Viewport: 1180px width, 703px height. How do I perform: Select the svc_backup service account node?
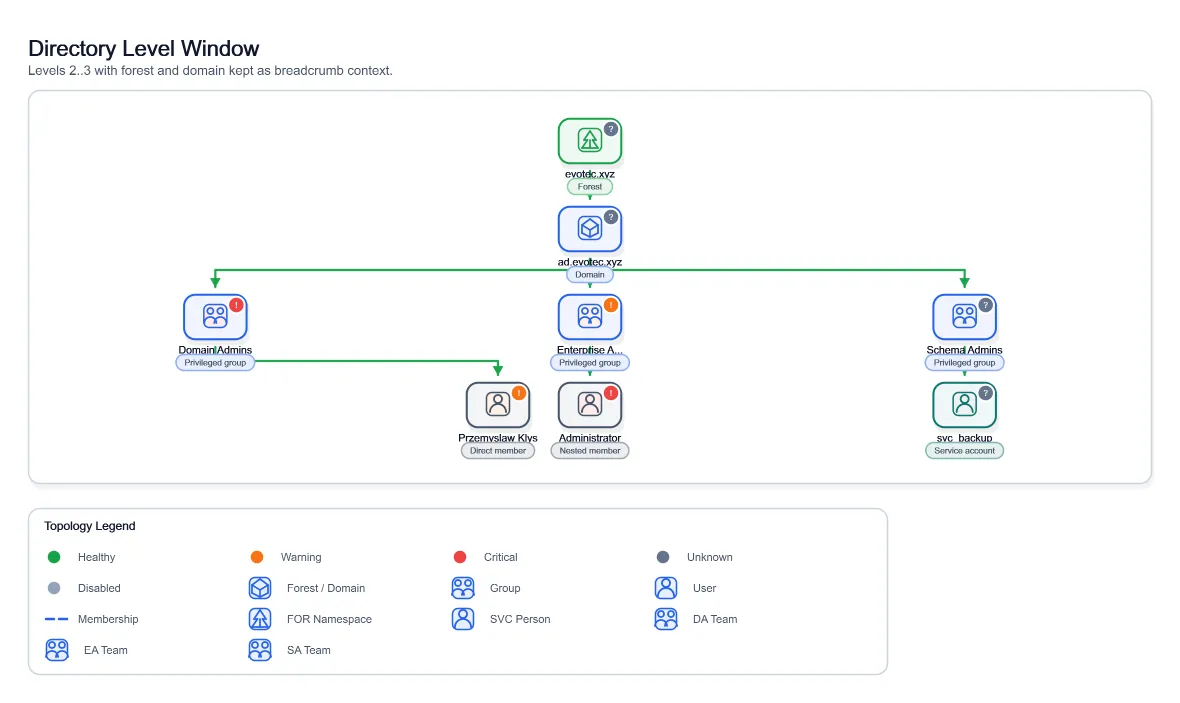[964, 405]
